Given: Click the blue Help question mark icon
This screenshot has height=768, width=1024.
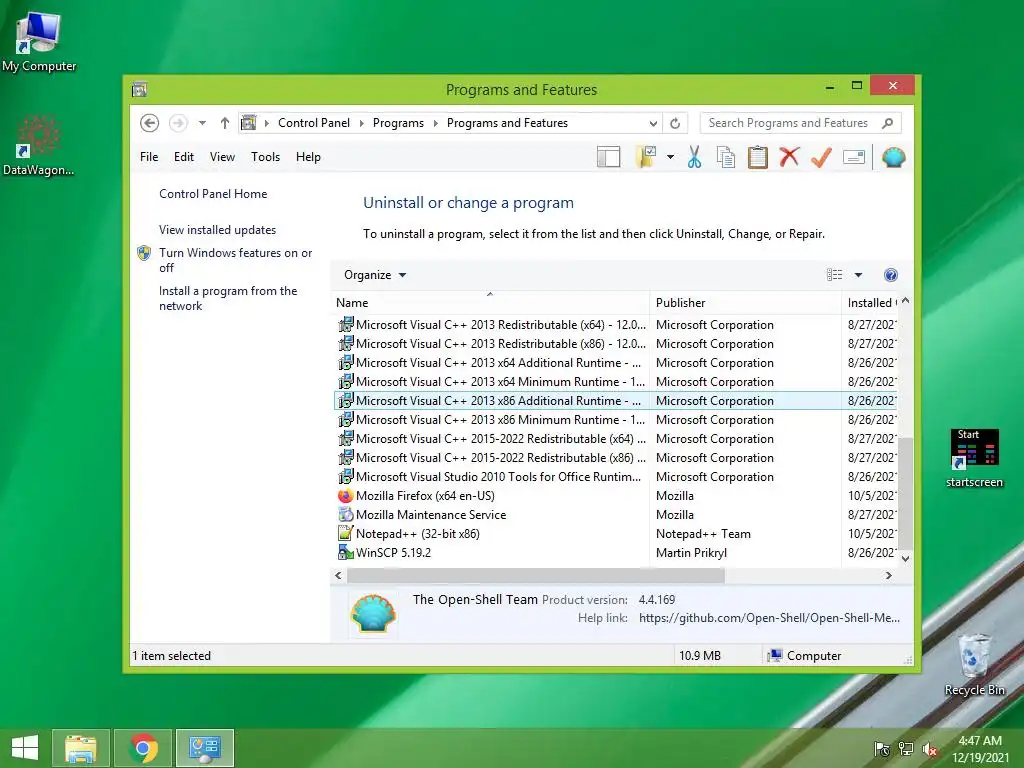Looking at the screenshot, I should (890, 275).
